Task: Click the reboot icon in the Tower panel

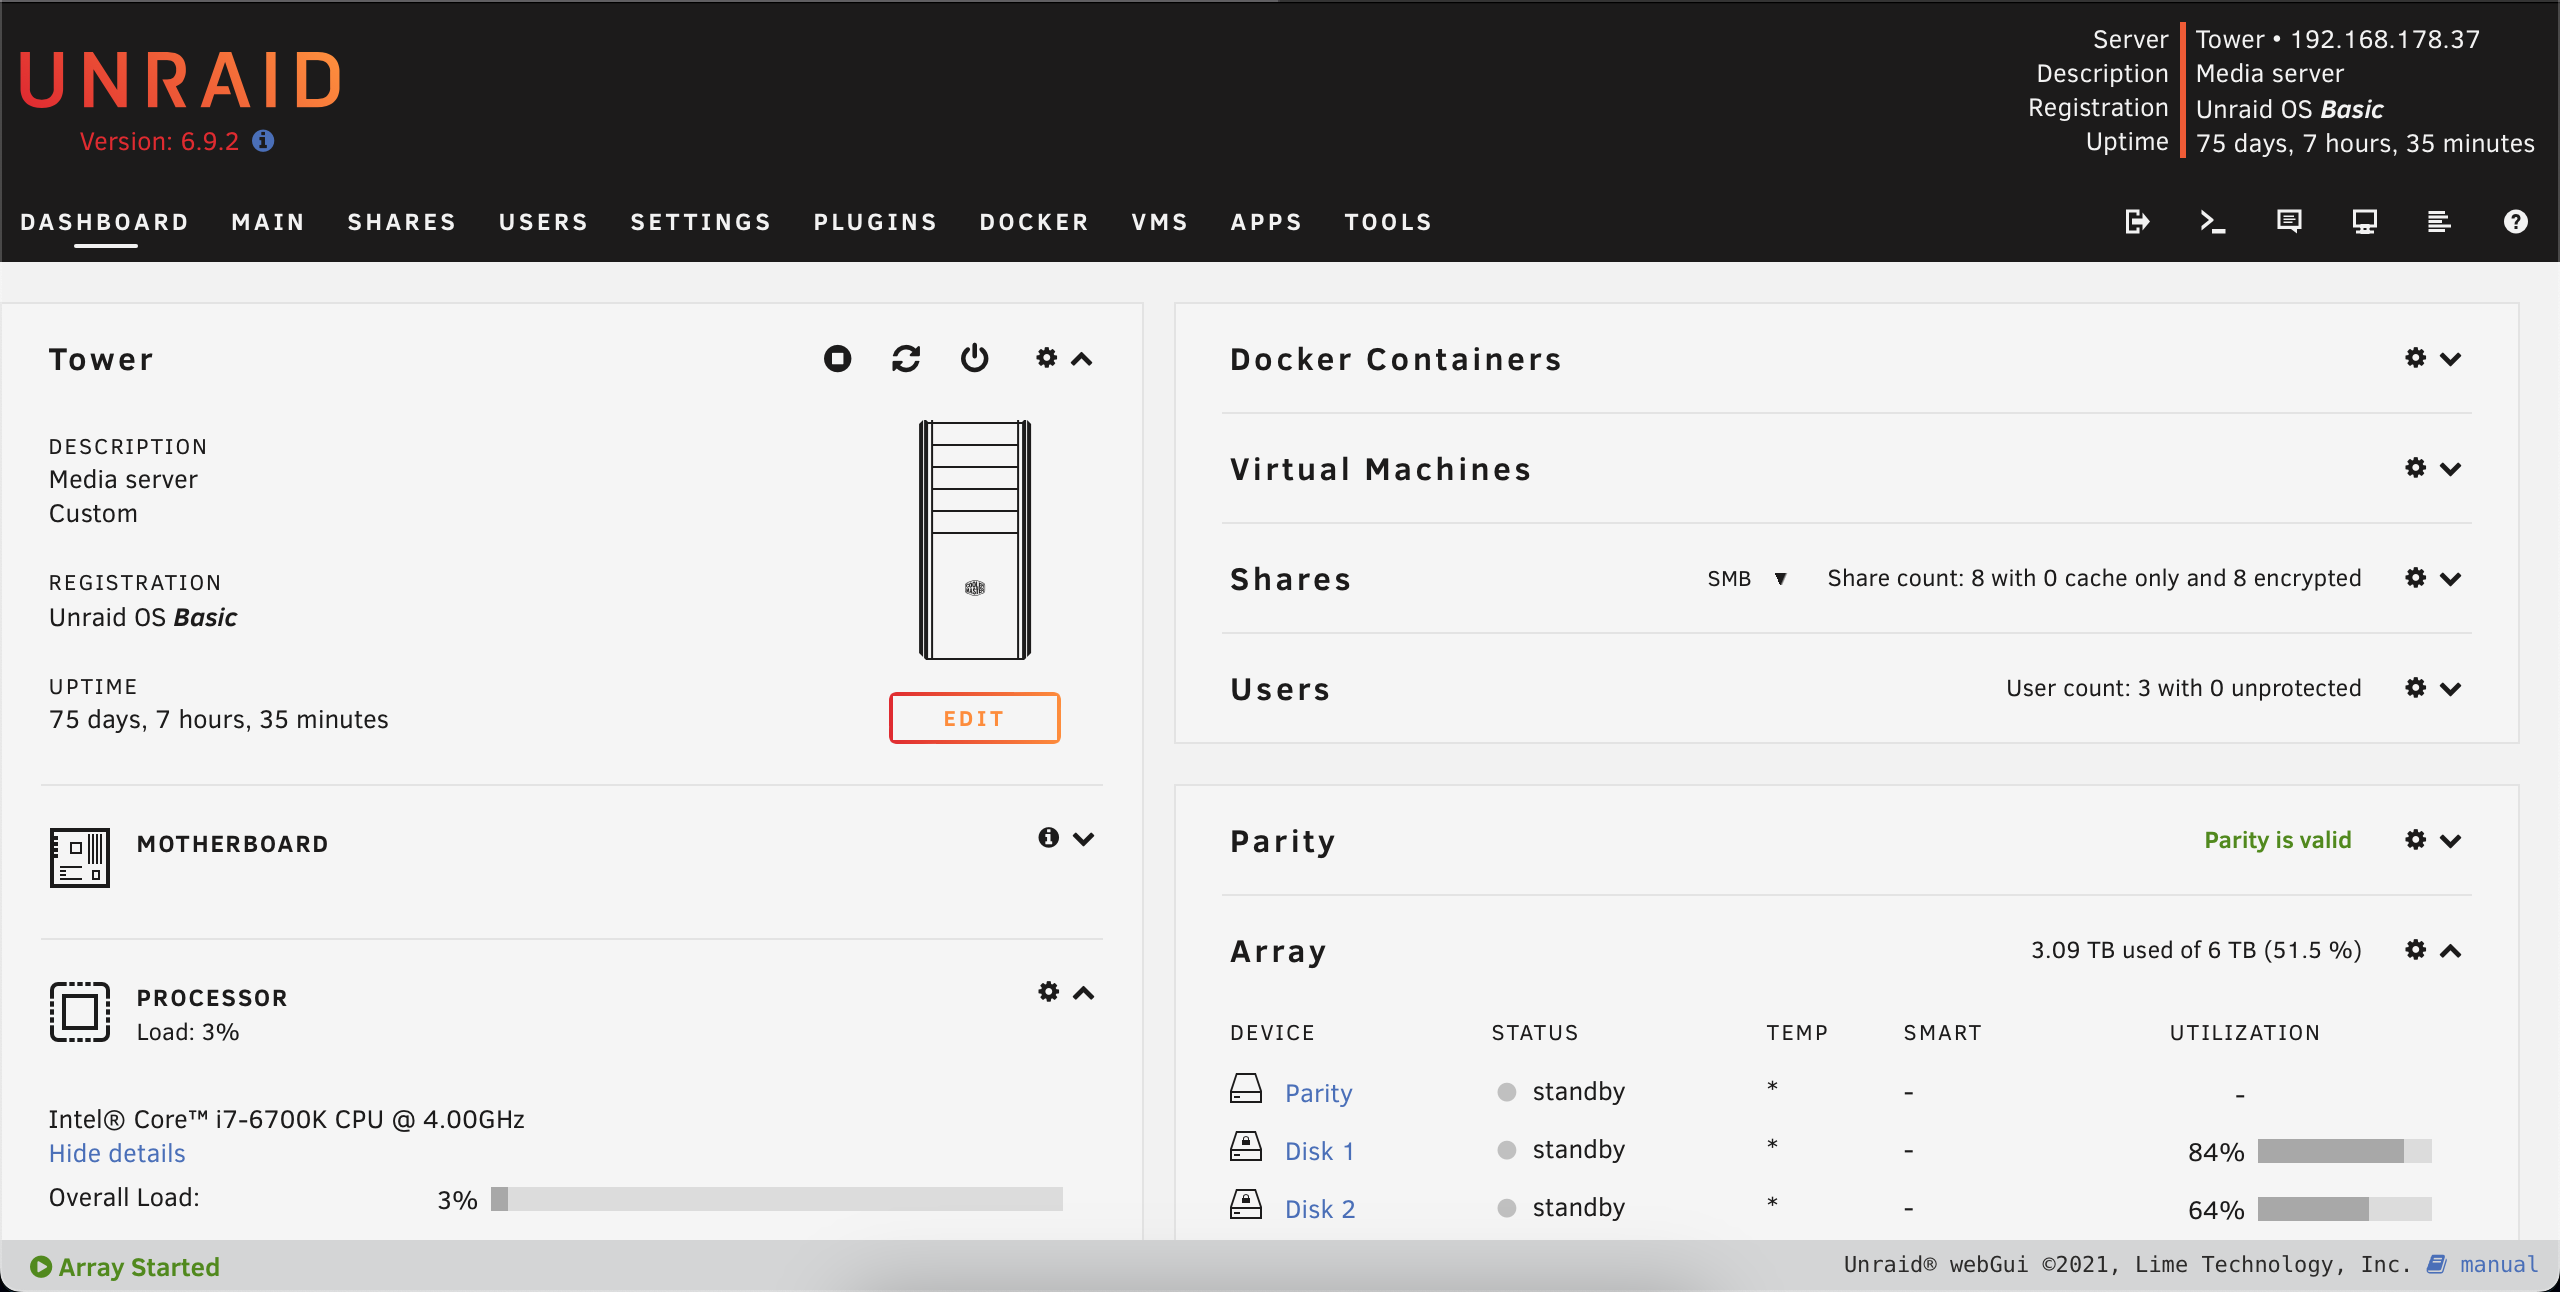Action: 906,358
